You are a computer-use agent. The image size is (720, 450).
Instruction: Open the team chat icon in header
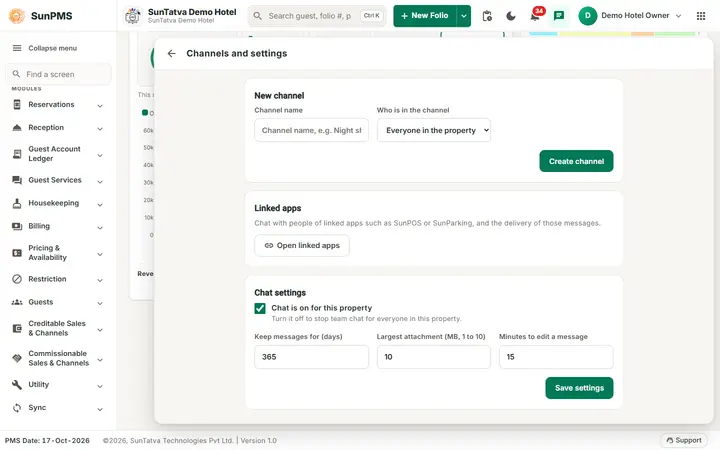(559, 16)
